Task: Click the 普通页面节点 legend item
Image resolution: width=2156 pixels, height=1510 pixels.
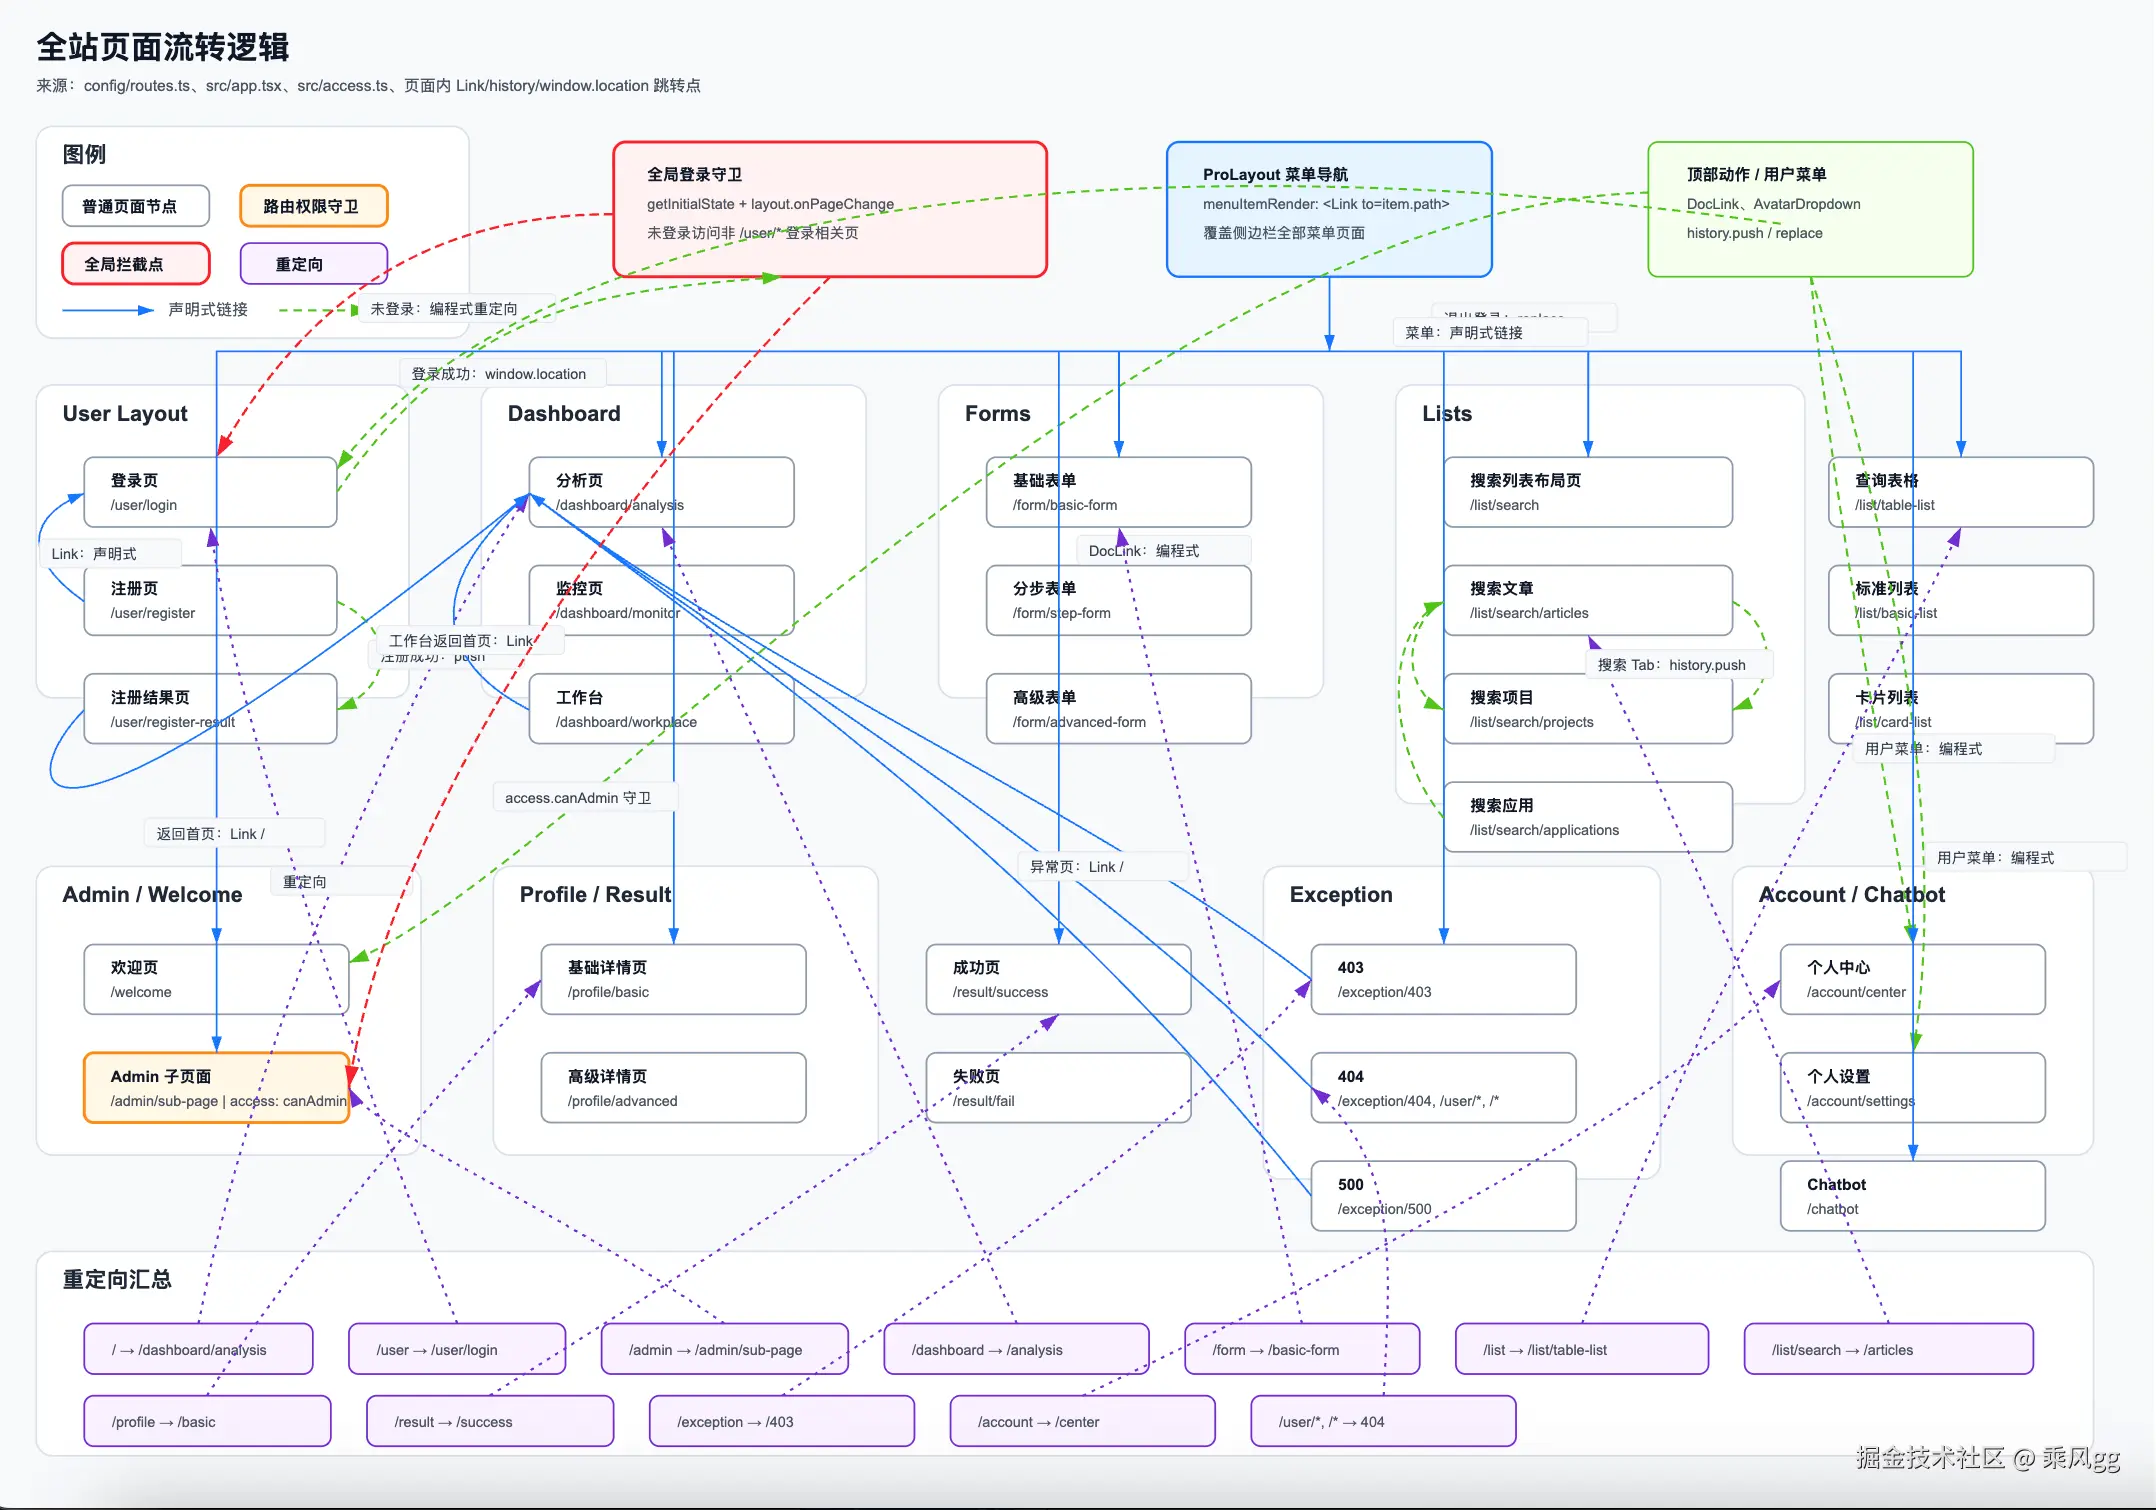Action: coord(136,206)
